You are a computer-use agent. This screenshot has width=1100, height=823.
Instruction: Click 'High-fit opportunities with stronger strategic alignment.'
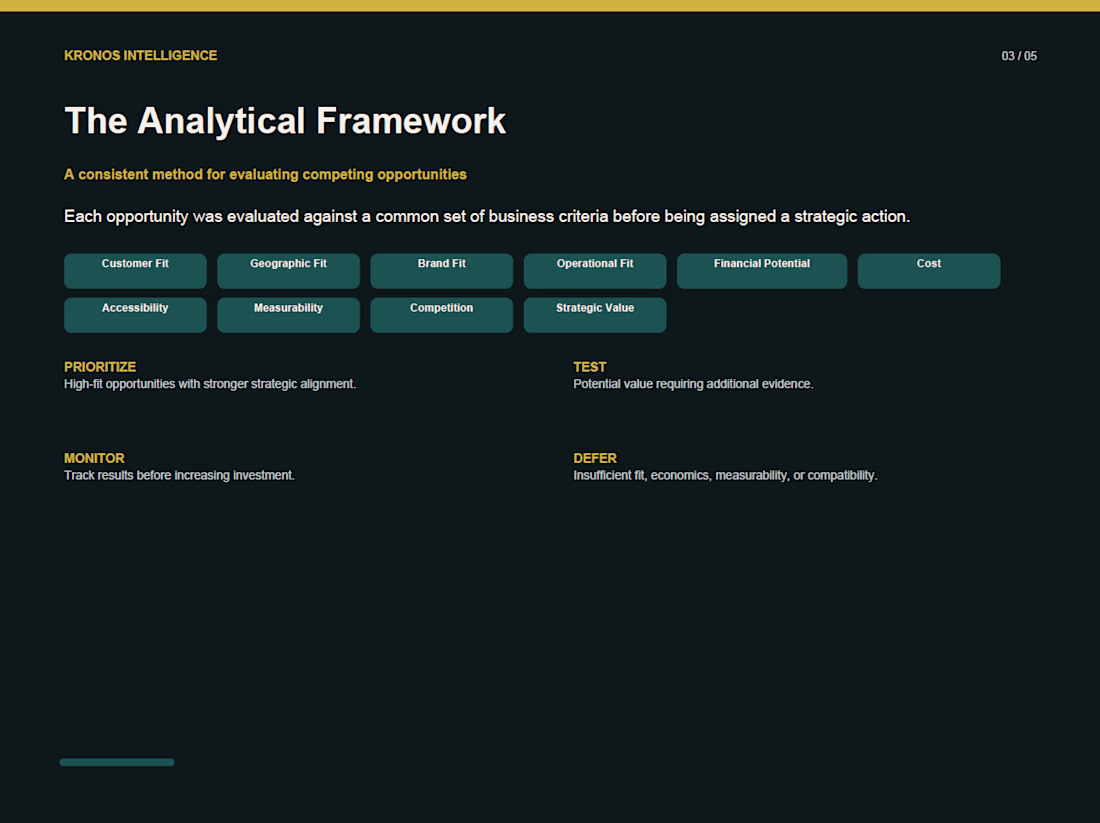pyautogui.click(x=210, y=384)
